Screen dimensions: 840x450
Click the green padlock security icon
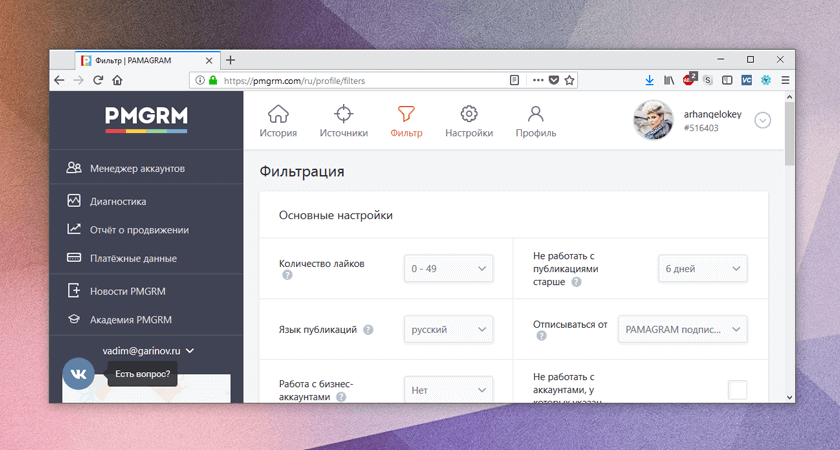tap(213, 80)
